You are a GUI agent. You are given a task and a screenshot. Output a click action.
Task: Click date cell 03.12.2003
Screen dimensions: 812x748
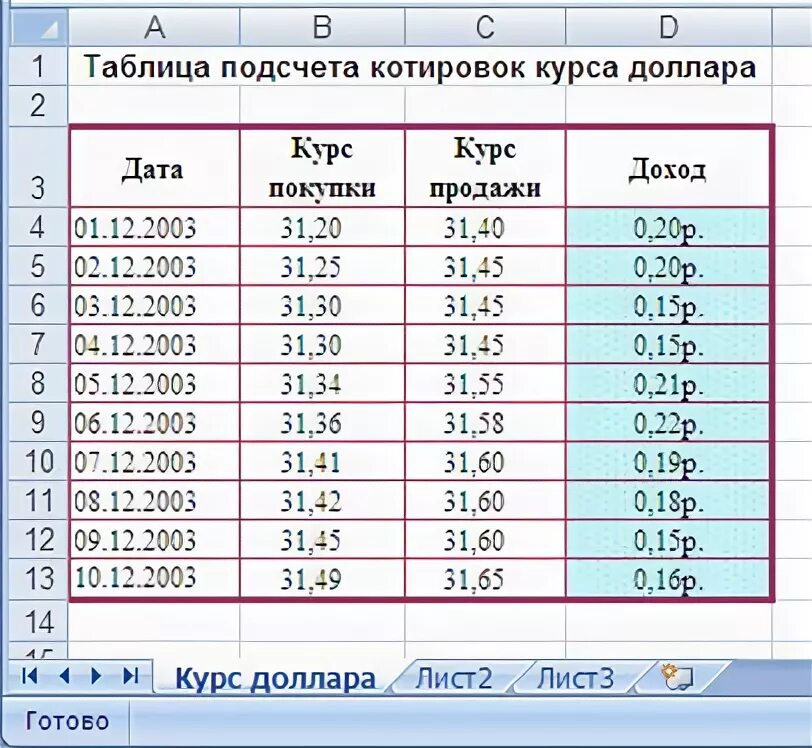(x=154, y=305)
